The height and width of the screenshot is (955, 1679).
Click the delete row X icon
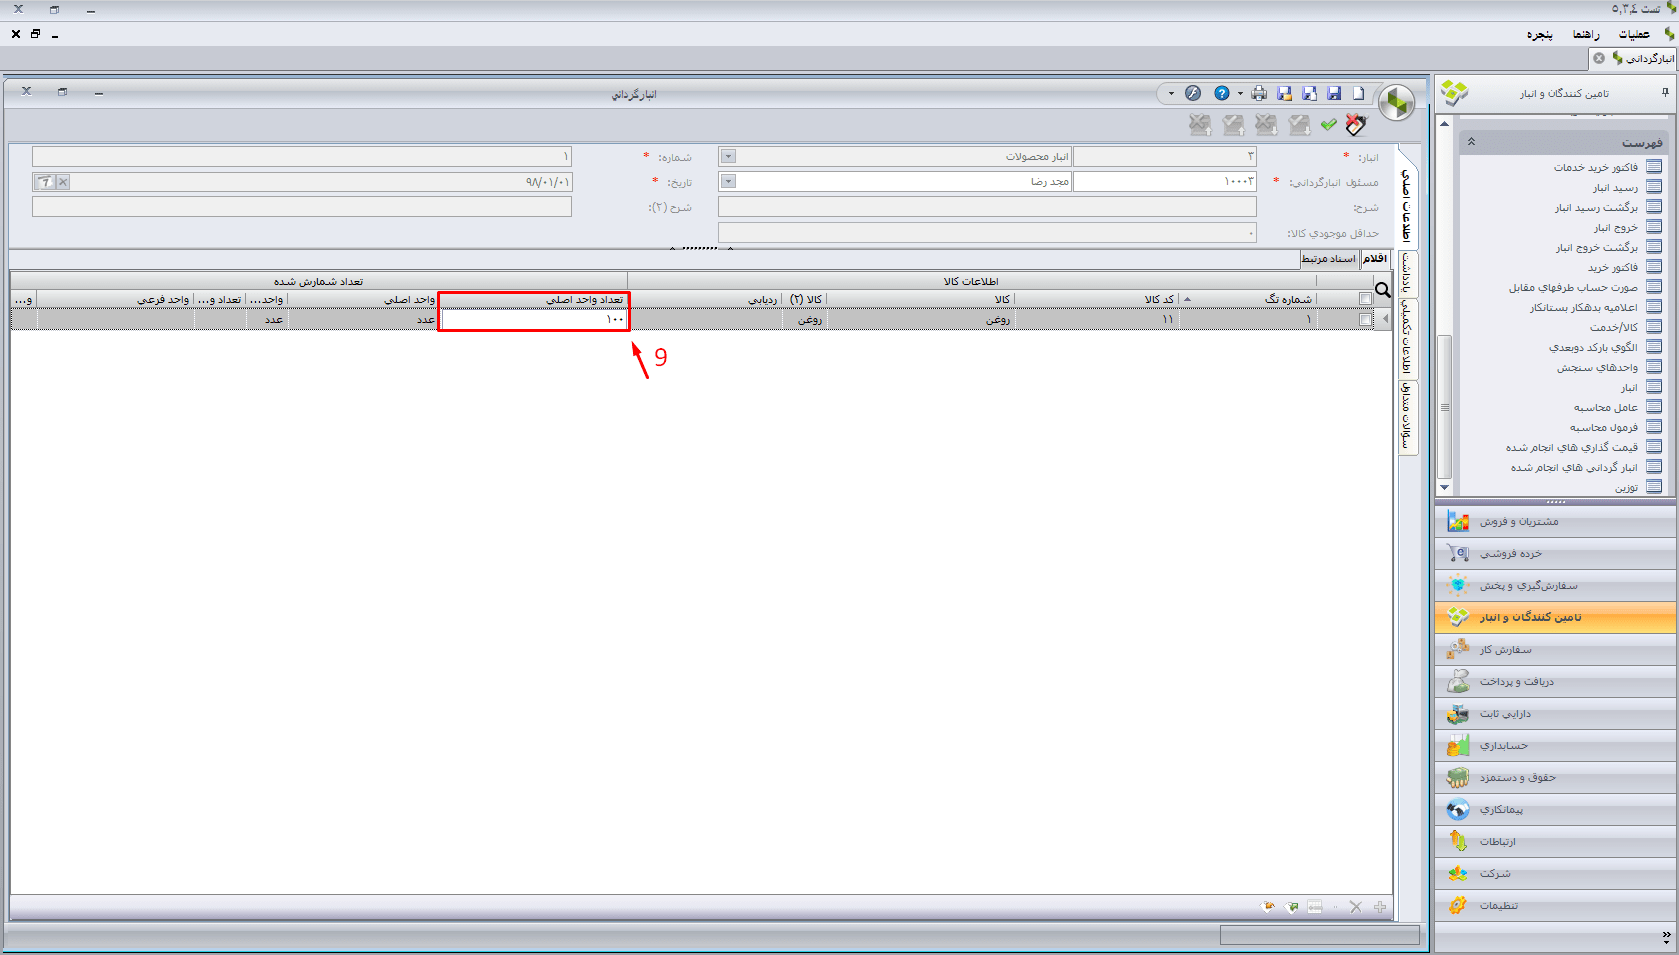[1355, 907]
